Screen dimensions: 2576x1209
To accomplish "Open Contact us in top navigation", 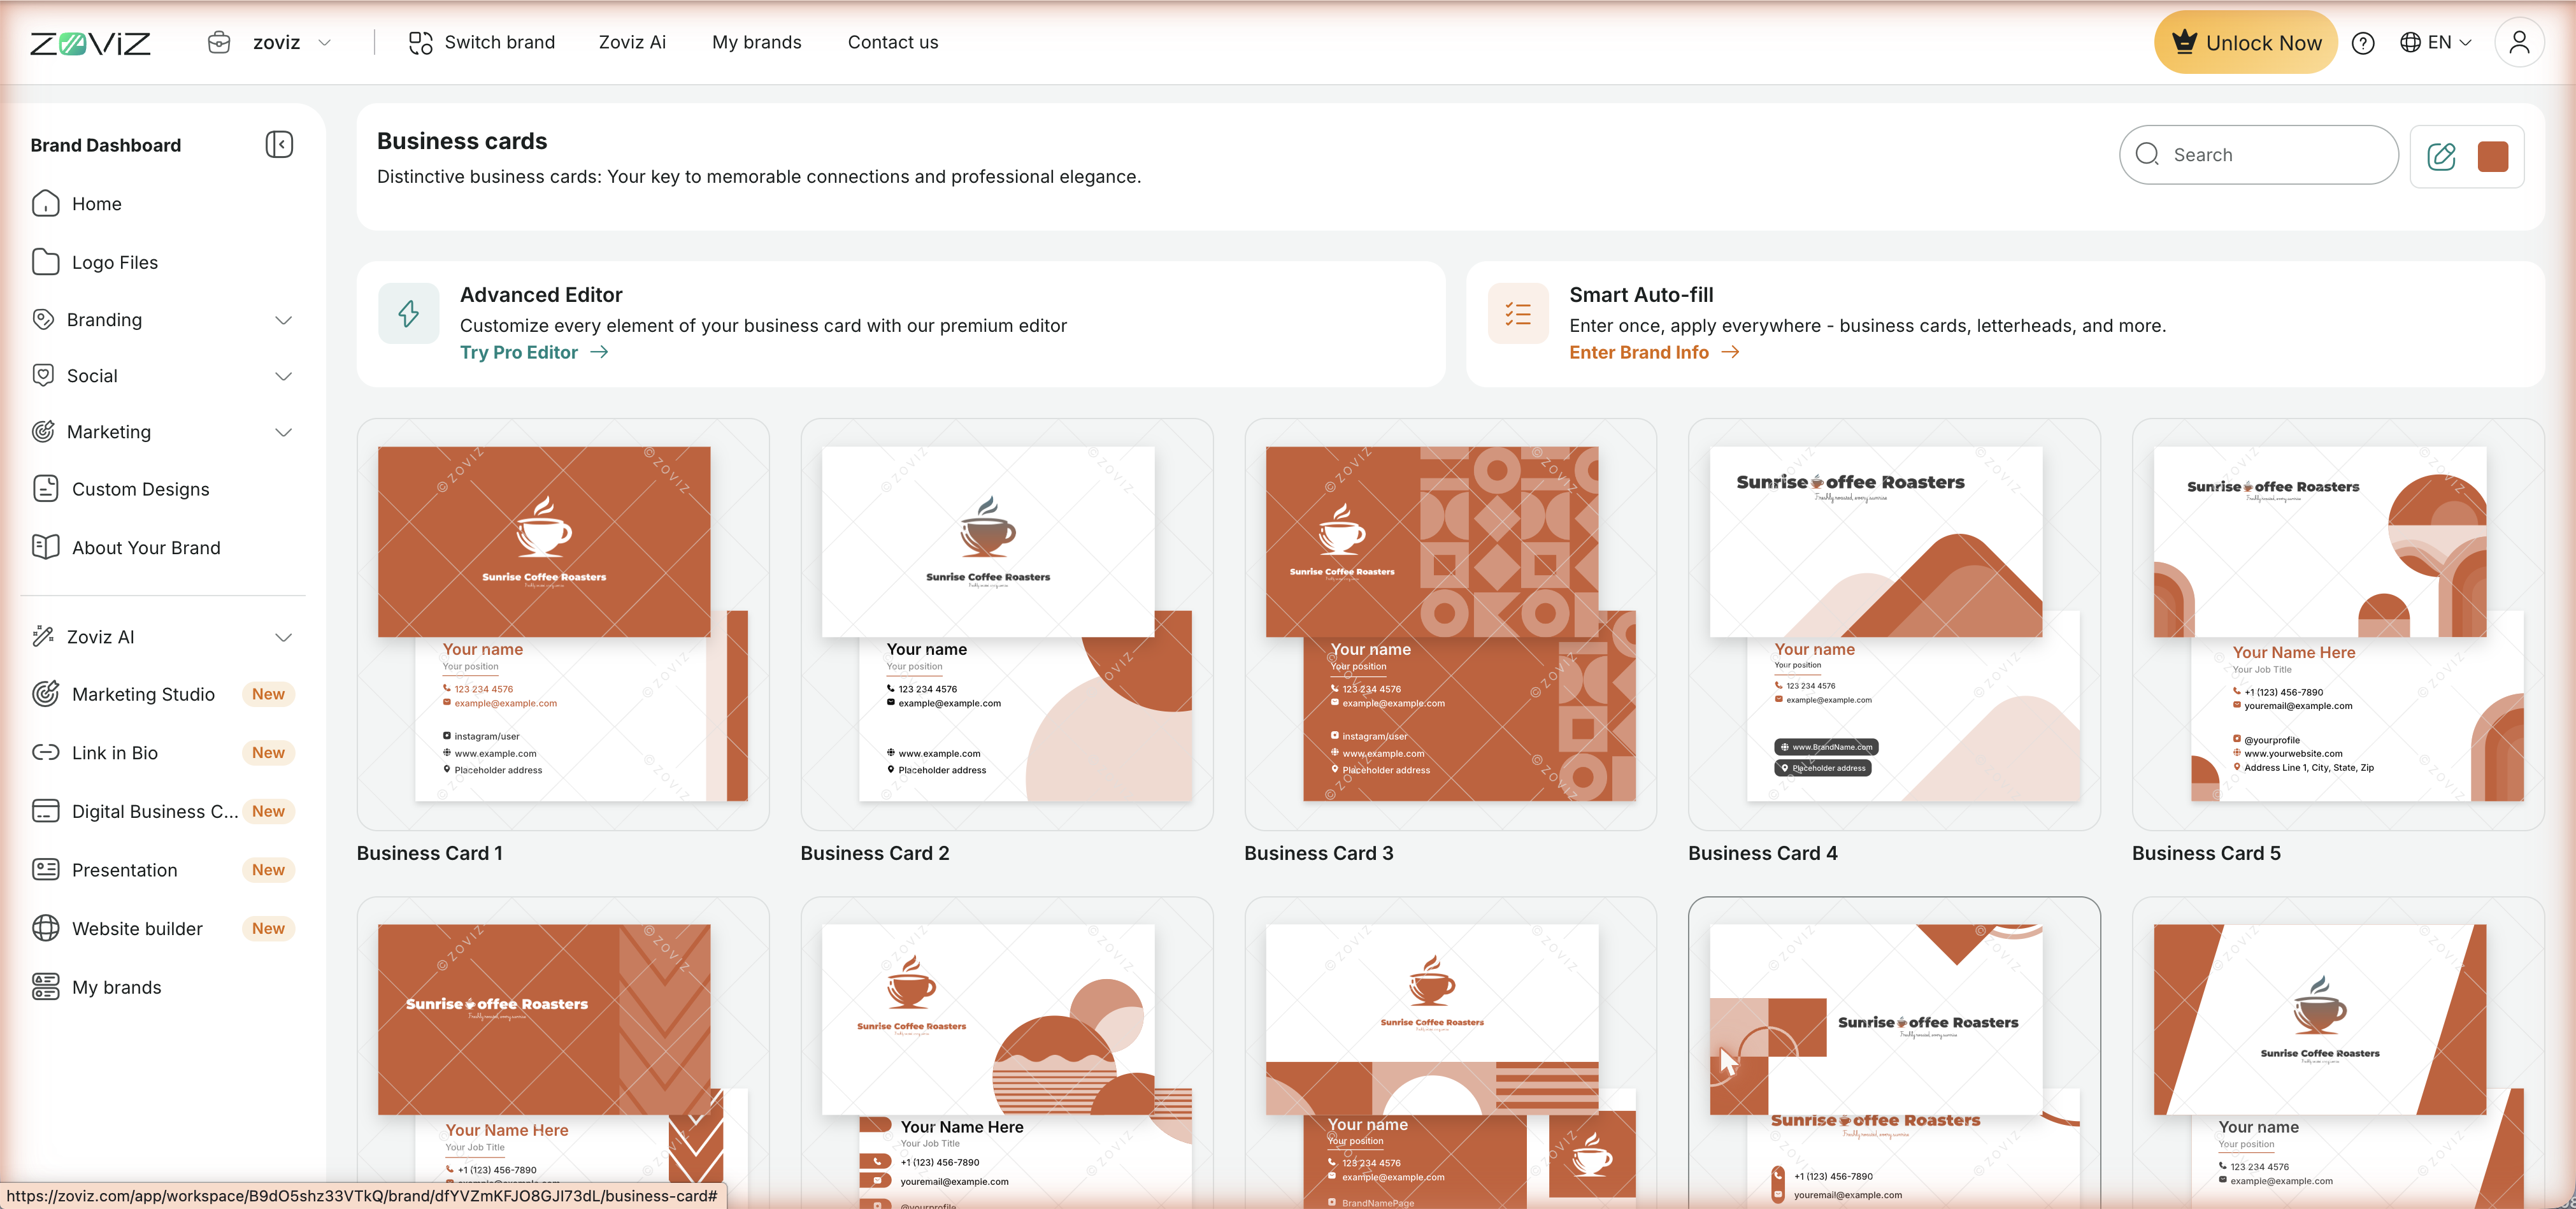I will pyautogui.click(x=893, y=42).
